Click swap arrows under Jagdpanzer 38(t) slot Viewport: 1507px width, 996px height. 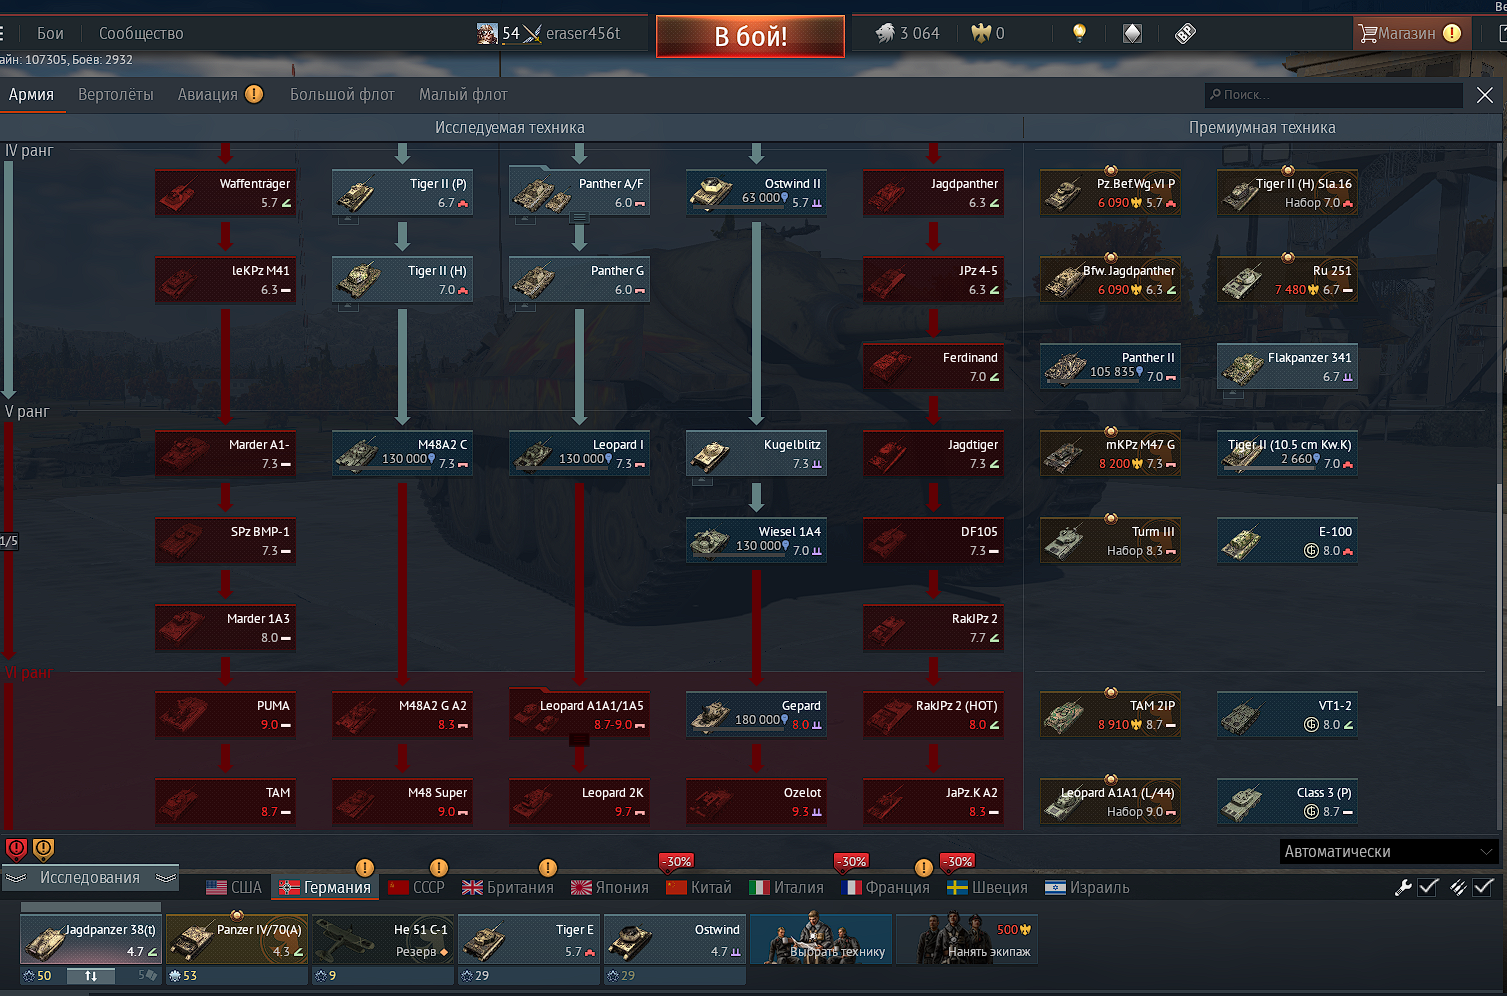[x=91, y=975]
